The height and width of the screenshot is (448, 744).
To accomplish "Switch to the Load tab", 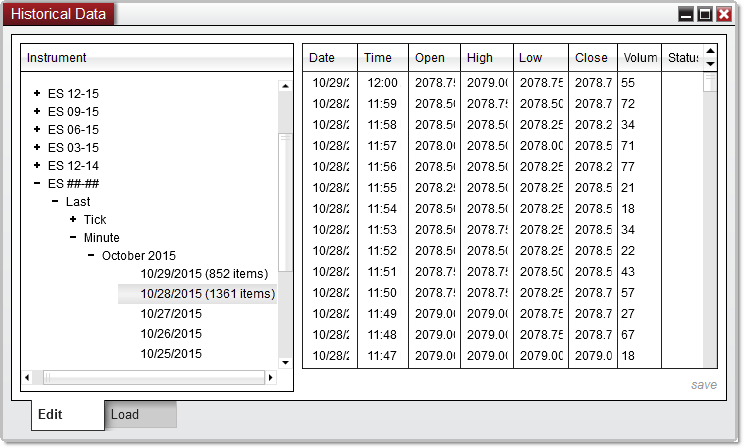I will pos(125,414).
